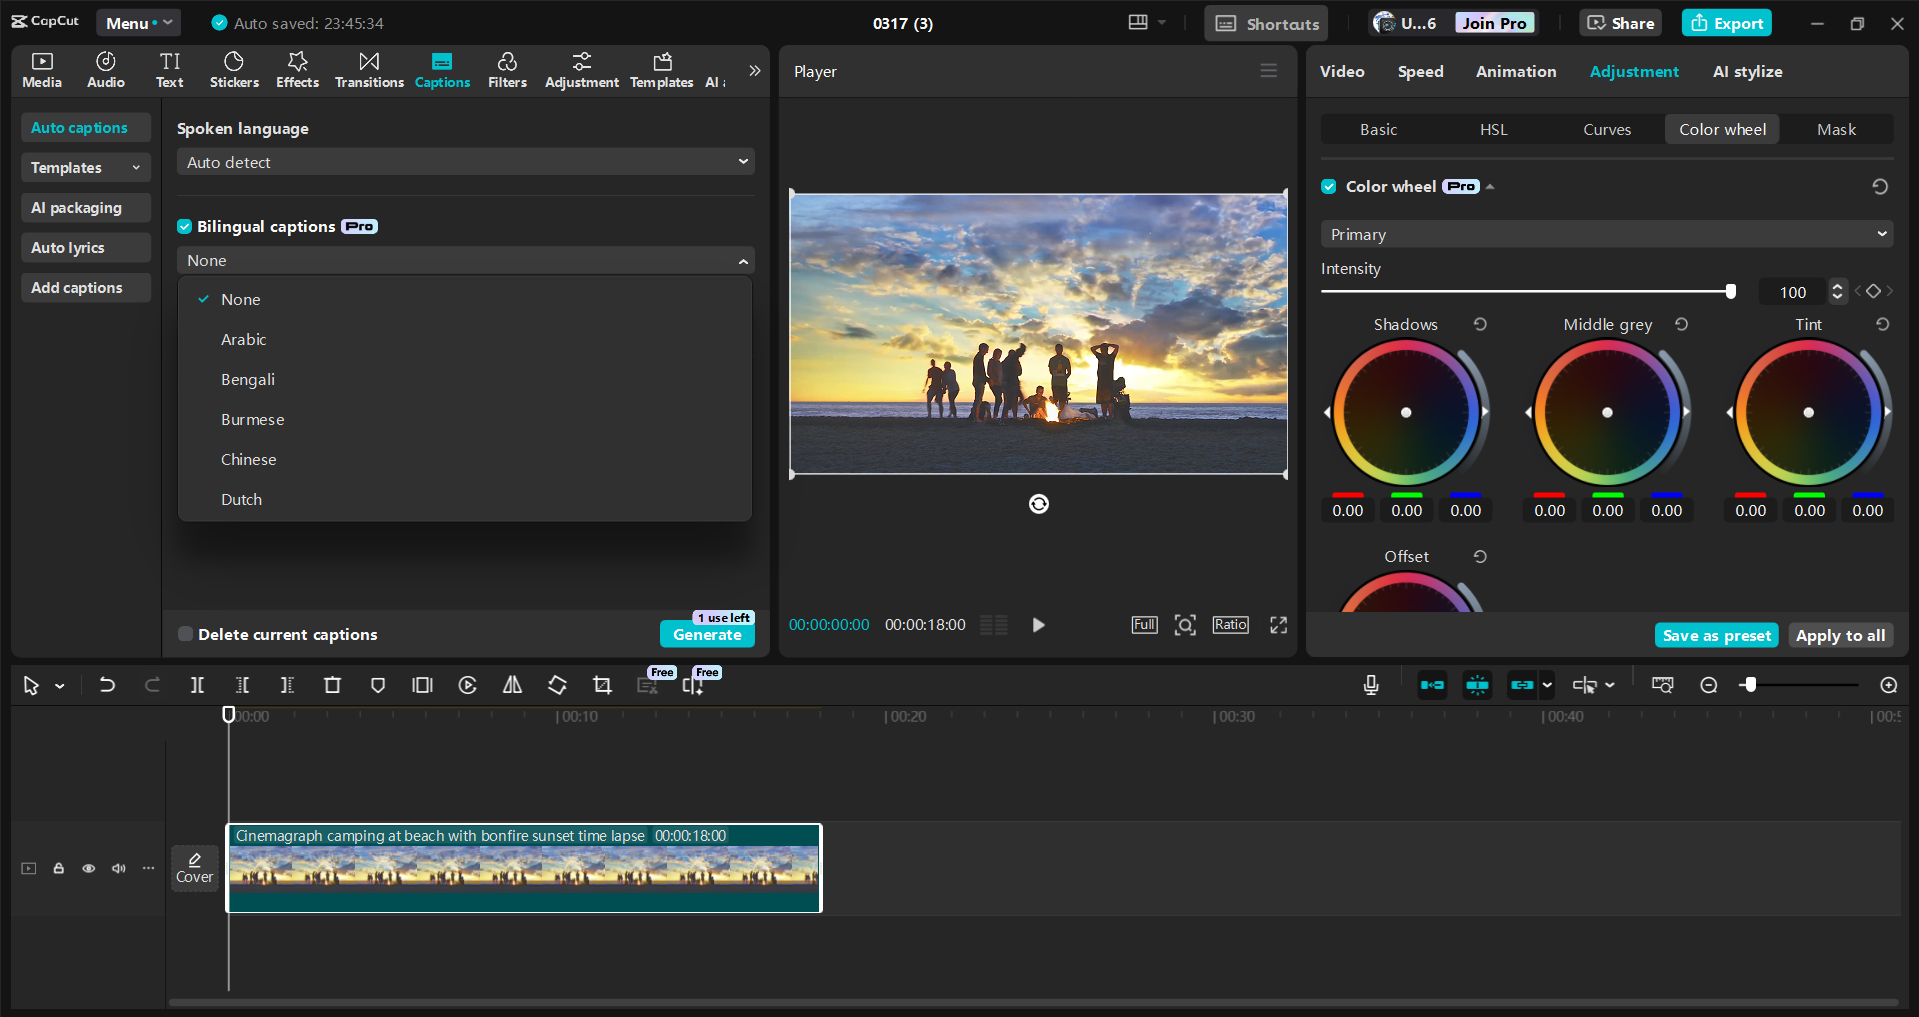Start voiceover recording with the microphone icon

[x=1370, y=685]
